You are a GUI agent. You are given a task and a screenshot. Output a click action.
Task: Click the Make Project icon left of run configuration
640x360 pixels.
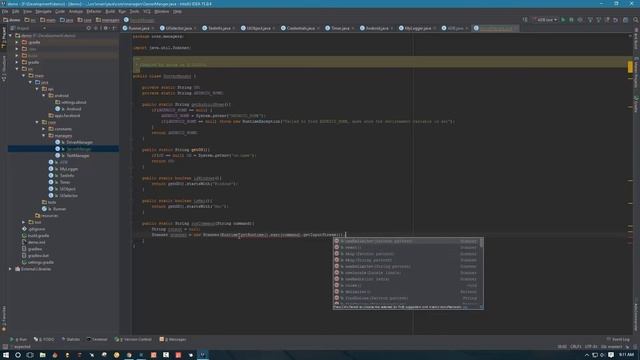pyautogui.click(x=525, y=20)
